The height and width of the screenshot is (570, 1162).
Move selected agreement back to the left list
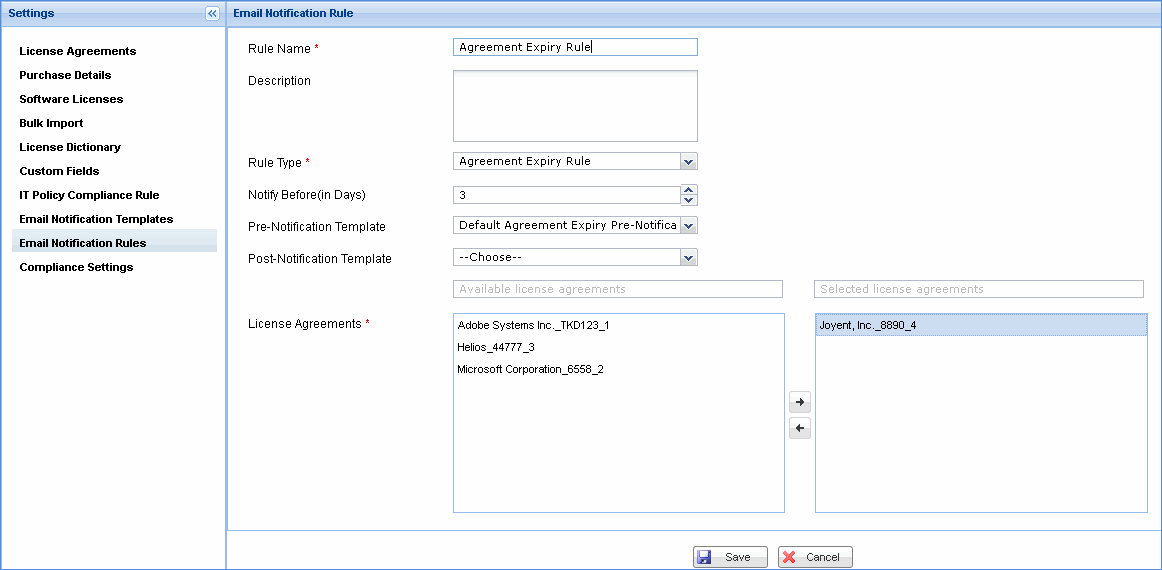[799, 428]
